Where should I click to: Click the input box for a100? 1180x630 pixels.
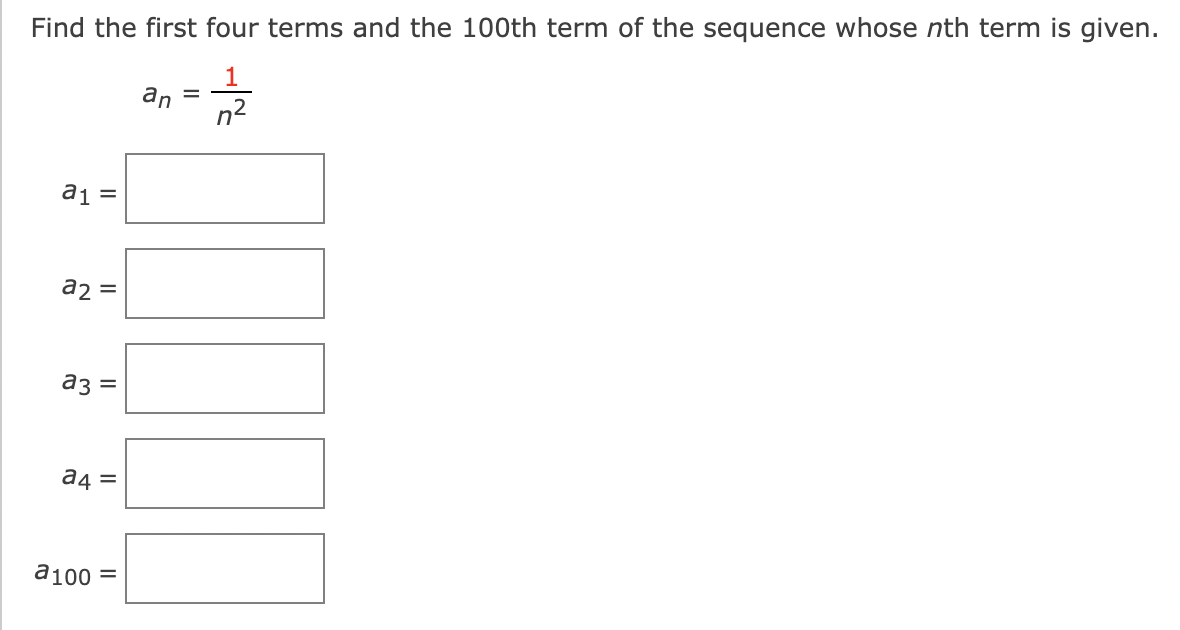[224, 568]
